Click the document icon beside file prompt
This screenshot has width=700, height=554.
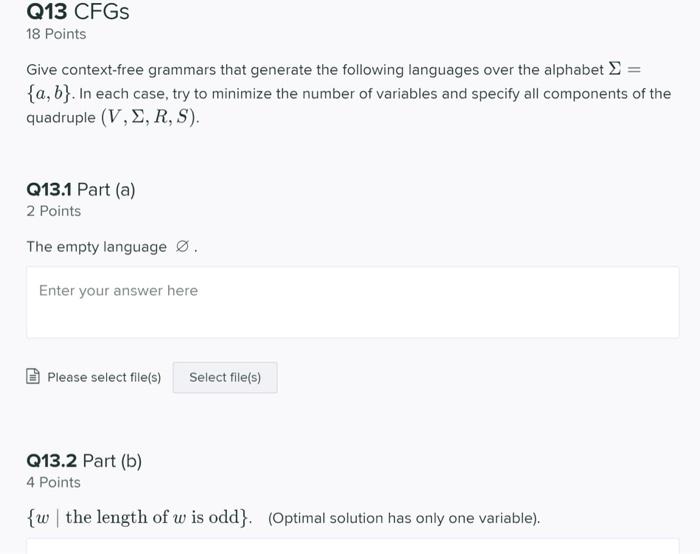(x=33, y=377)
